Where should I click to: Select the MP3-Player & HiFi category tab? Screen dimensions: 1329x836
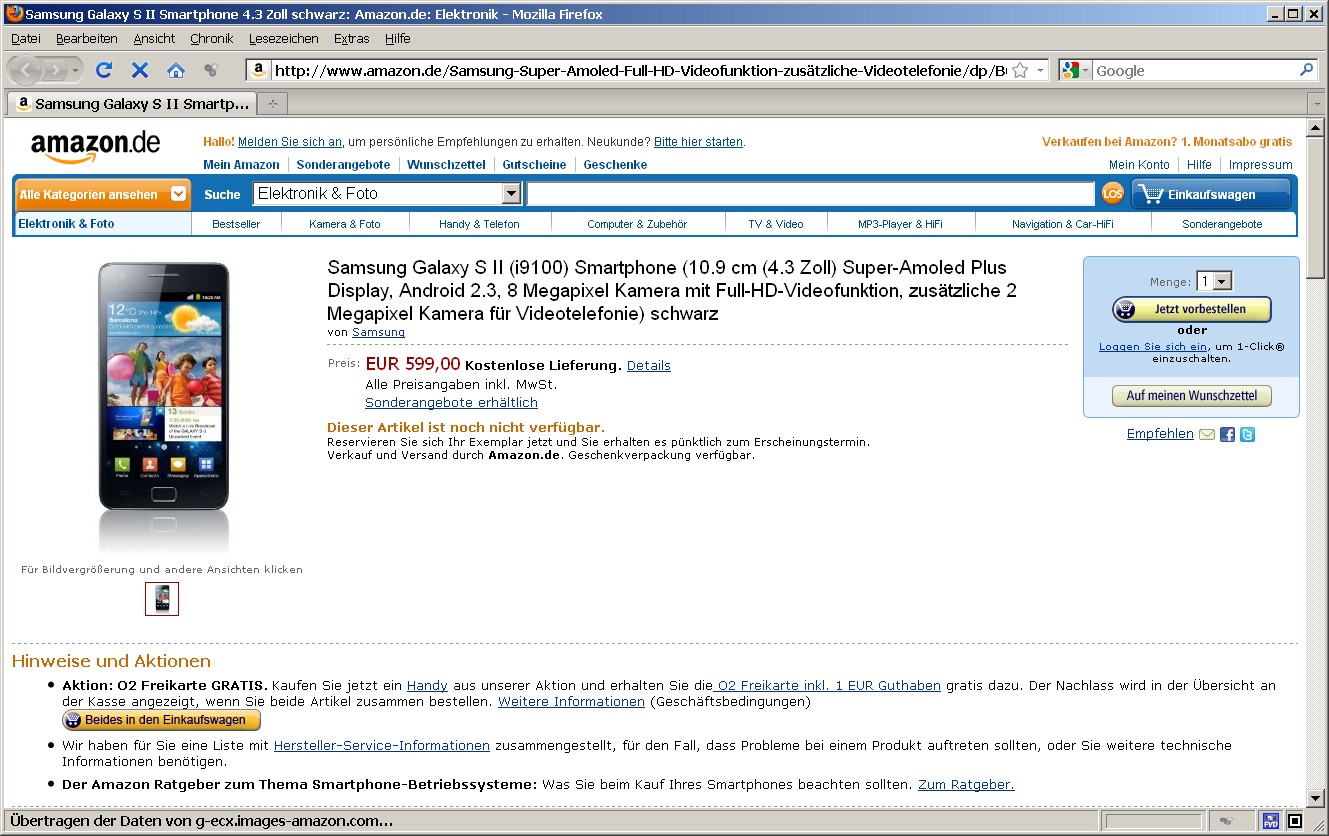tap(900, 224)
